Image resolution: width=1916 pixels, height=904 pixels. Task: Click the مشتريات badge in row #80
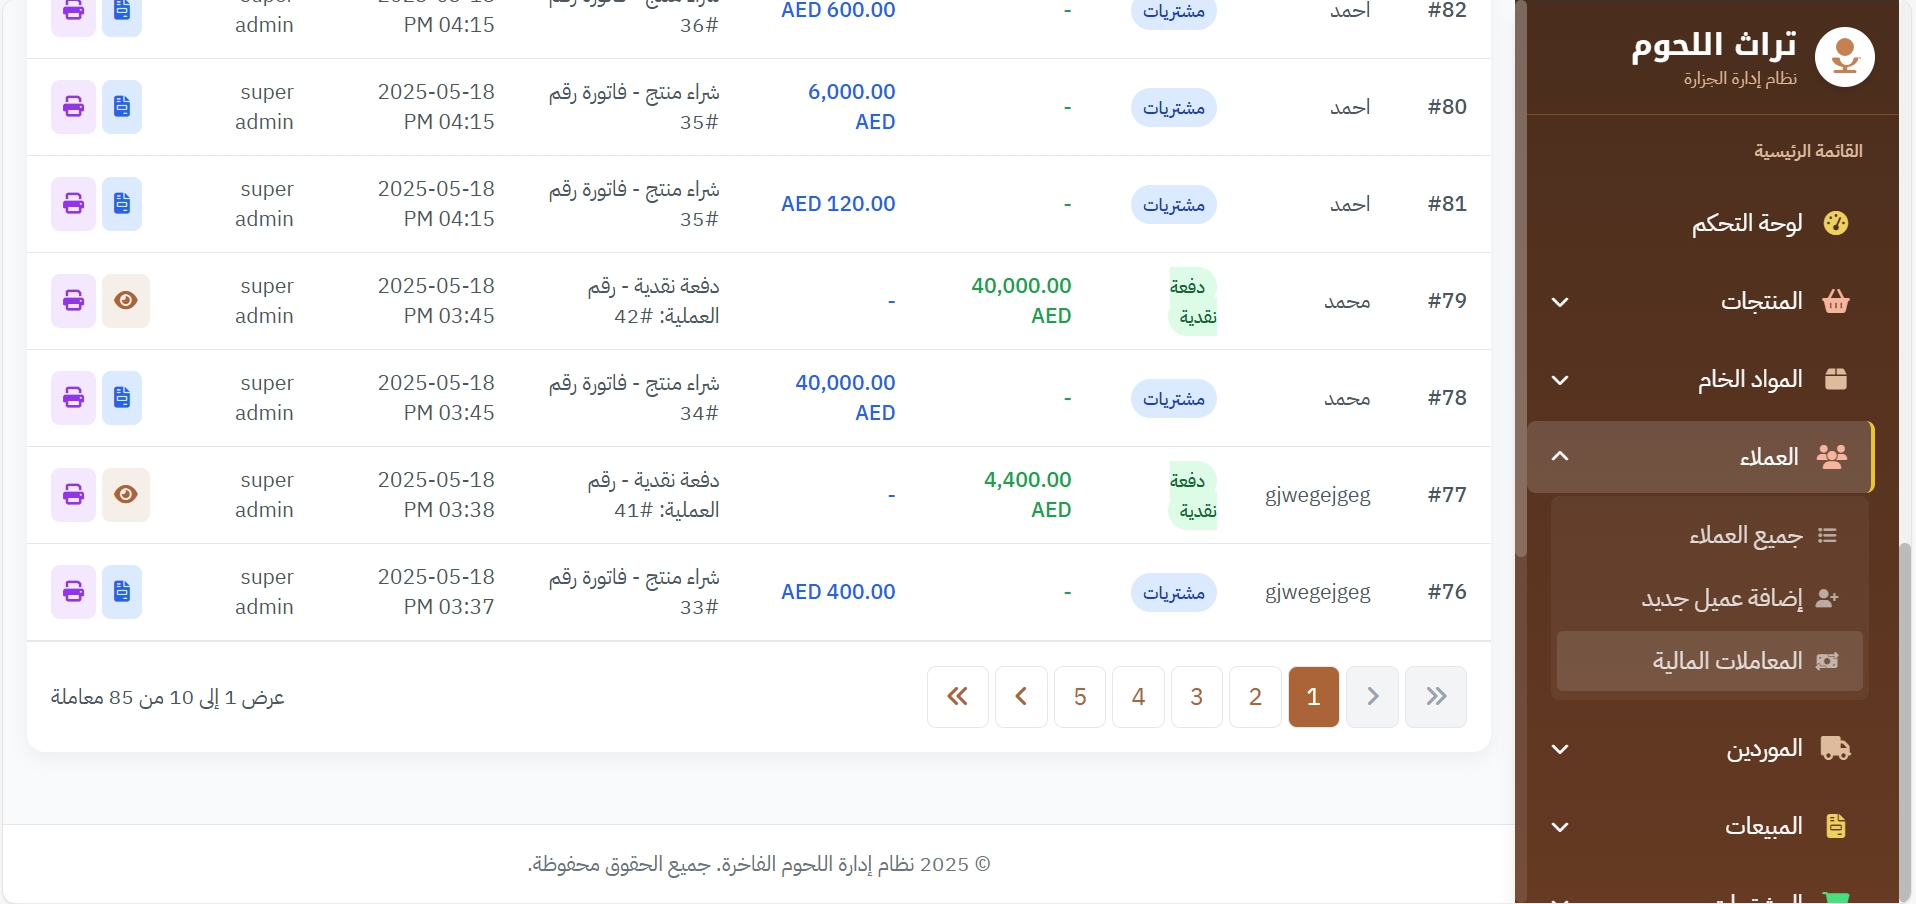click(1173, 108)
